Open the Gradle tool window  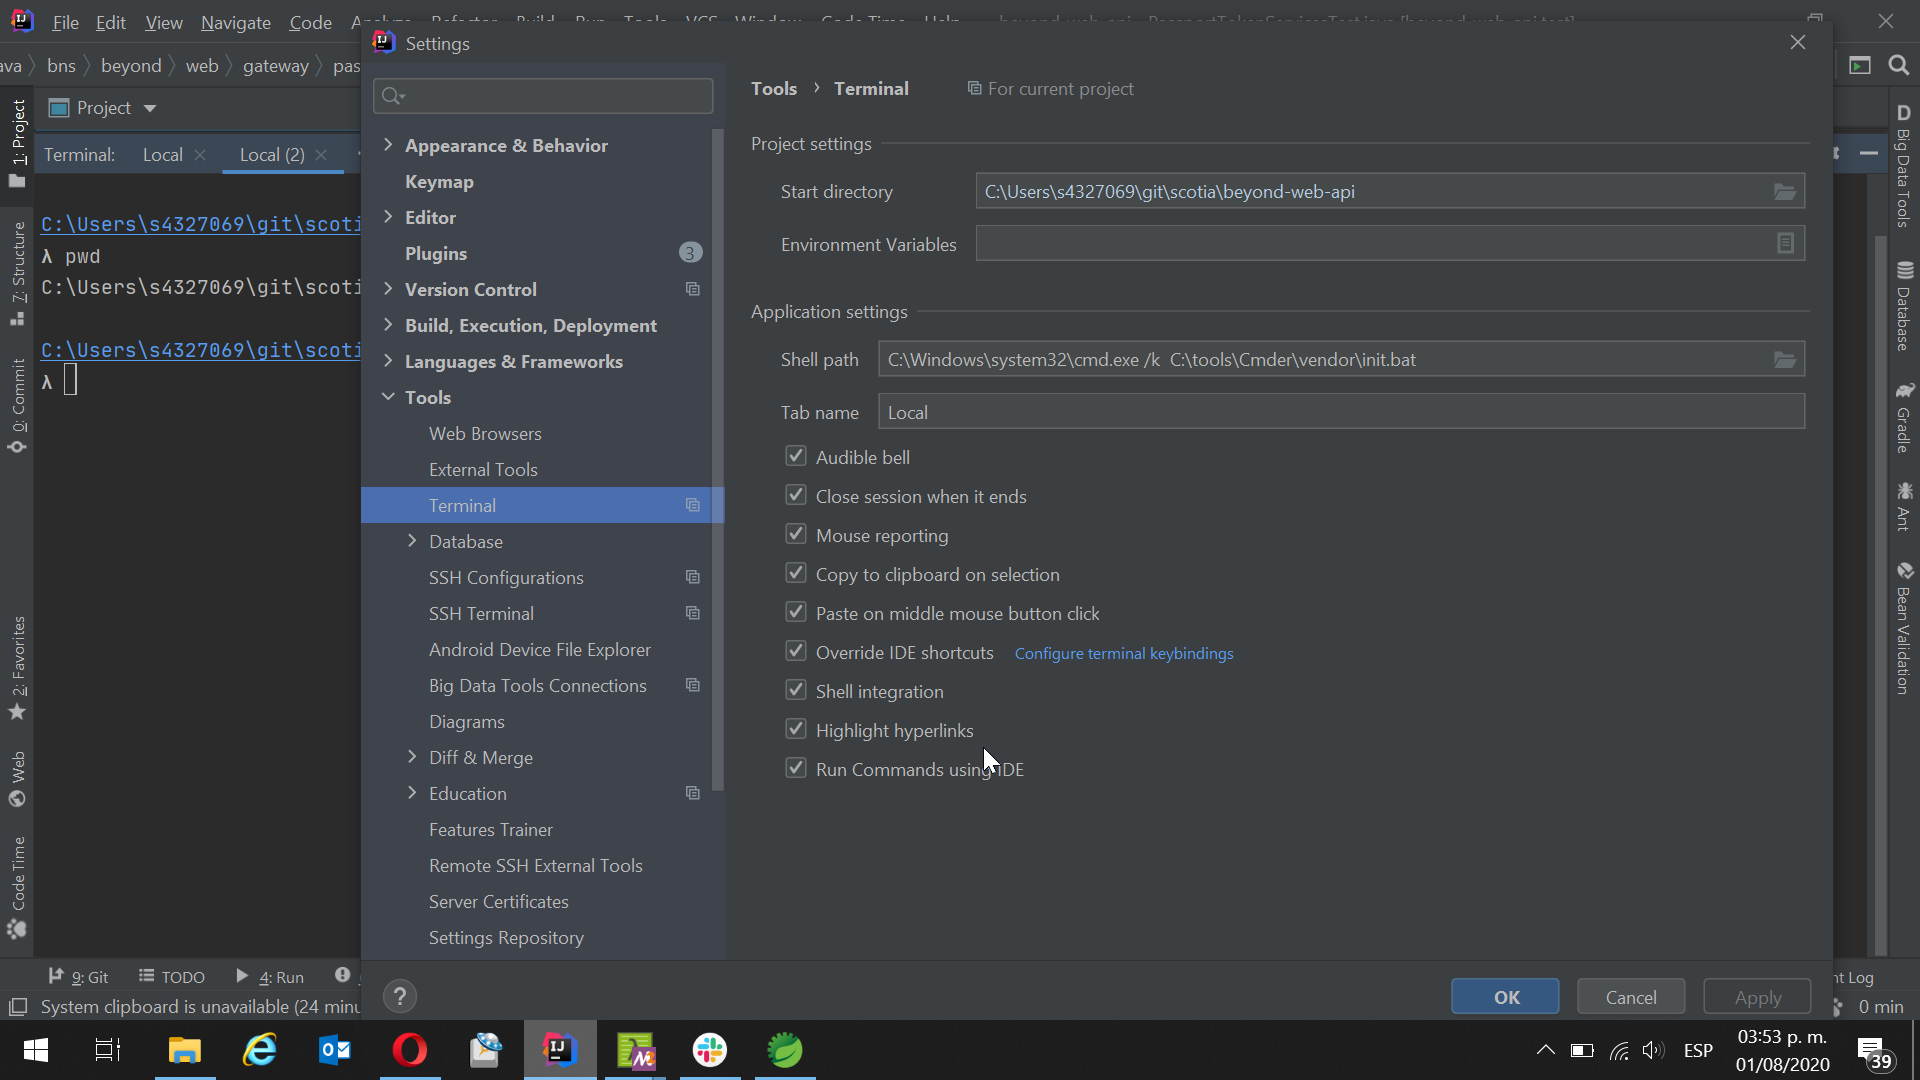click(1904, 418)
